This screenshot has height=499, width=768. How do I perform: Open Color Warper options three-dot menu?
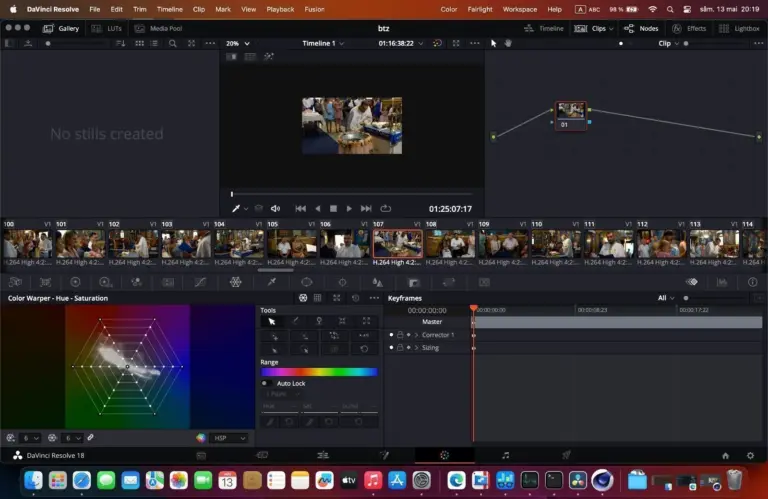[374, 298]
